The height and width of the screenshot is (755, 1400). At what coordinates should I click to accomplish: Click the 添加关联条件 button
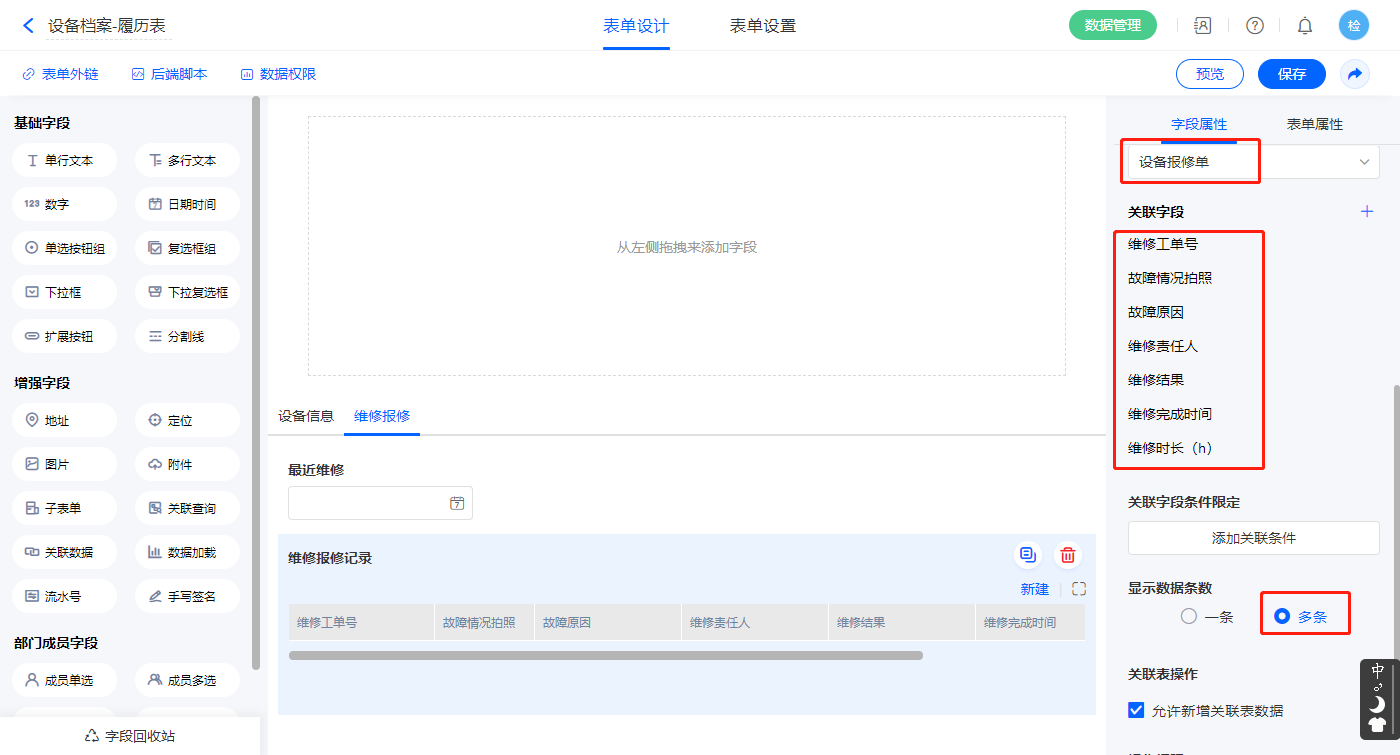point(1253,538)
